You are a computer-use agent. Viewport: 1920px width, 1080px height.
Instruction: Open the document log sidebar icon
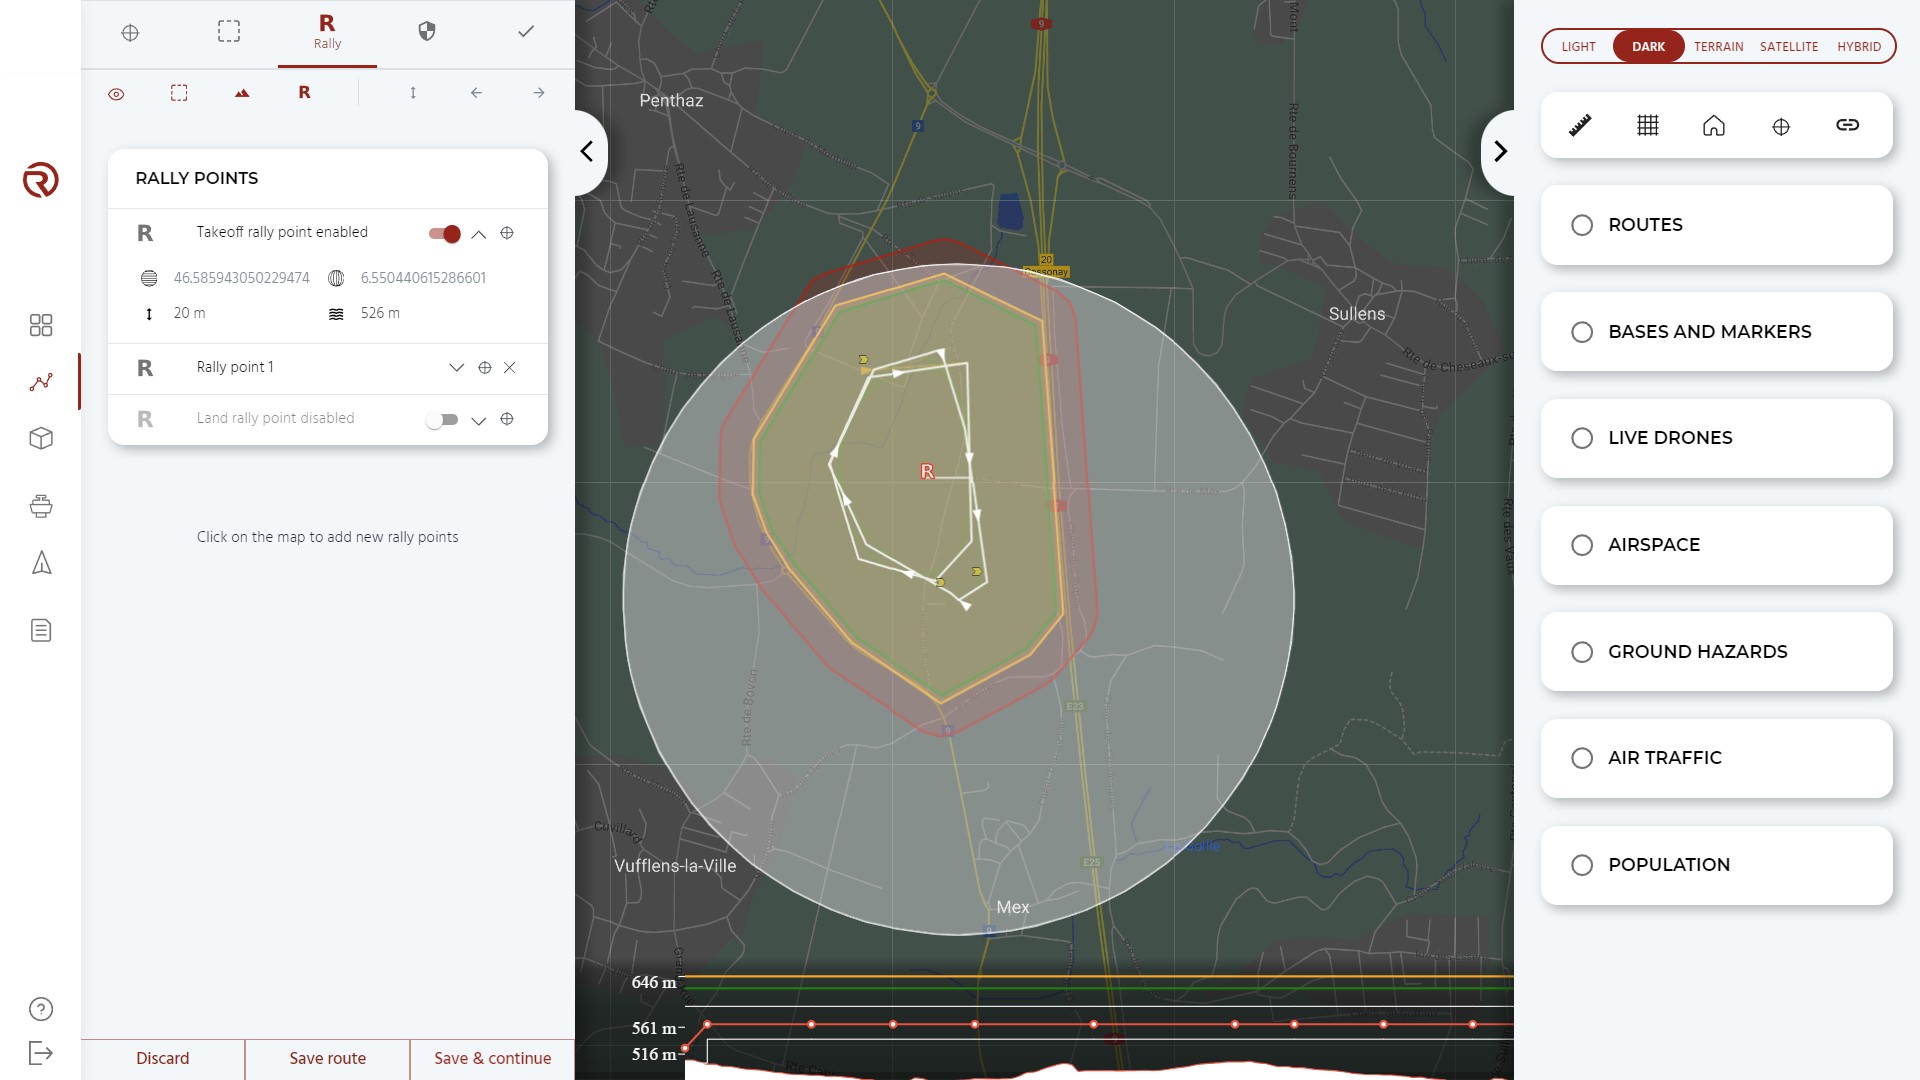point(41,630)
